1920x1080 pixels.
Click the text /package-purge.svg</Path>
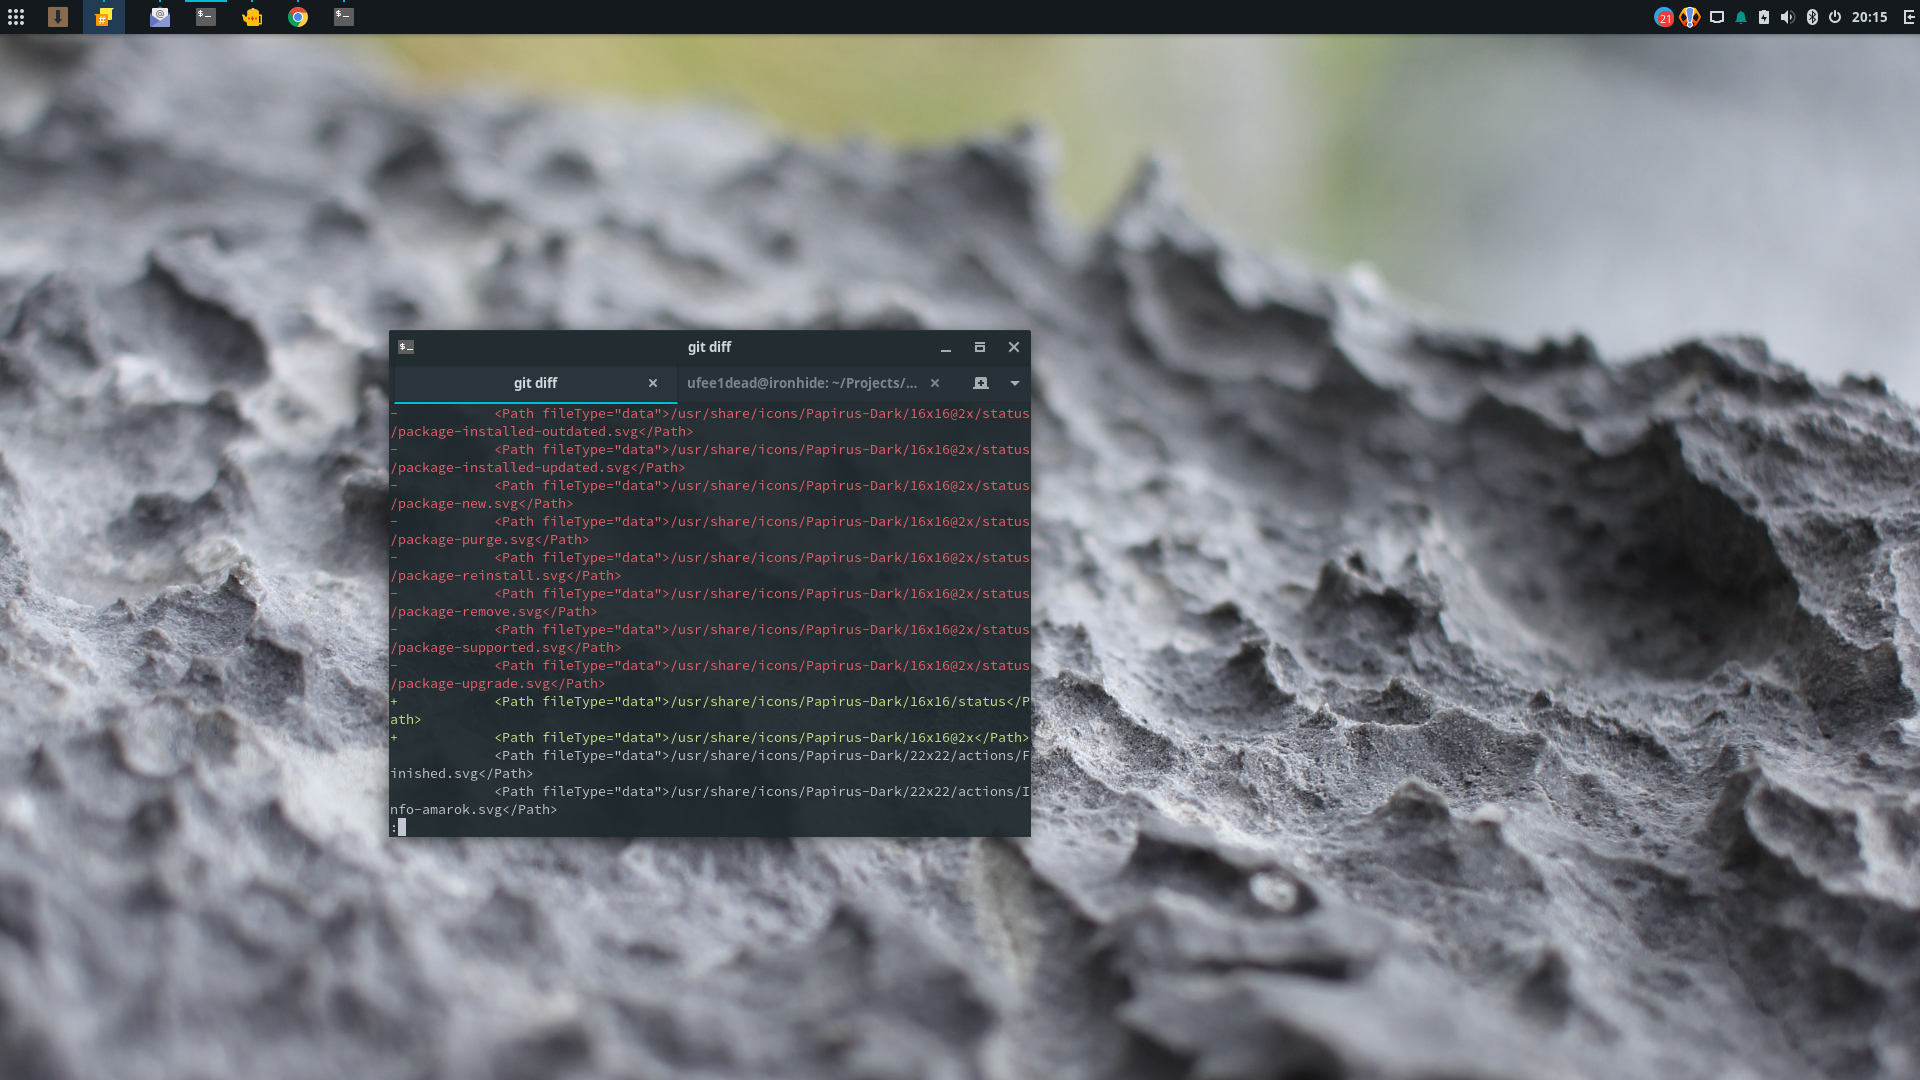click(x=489, y=540)
